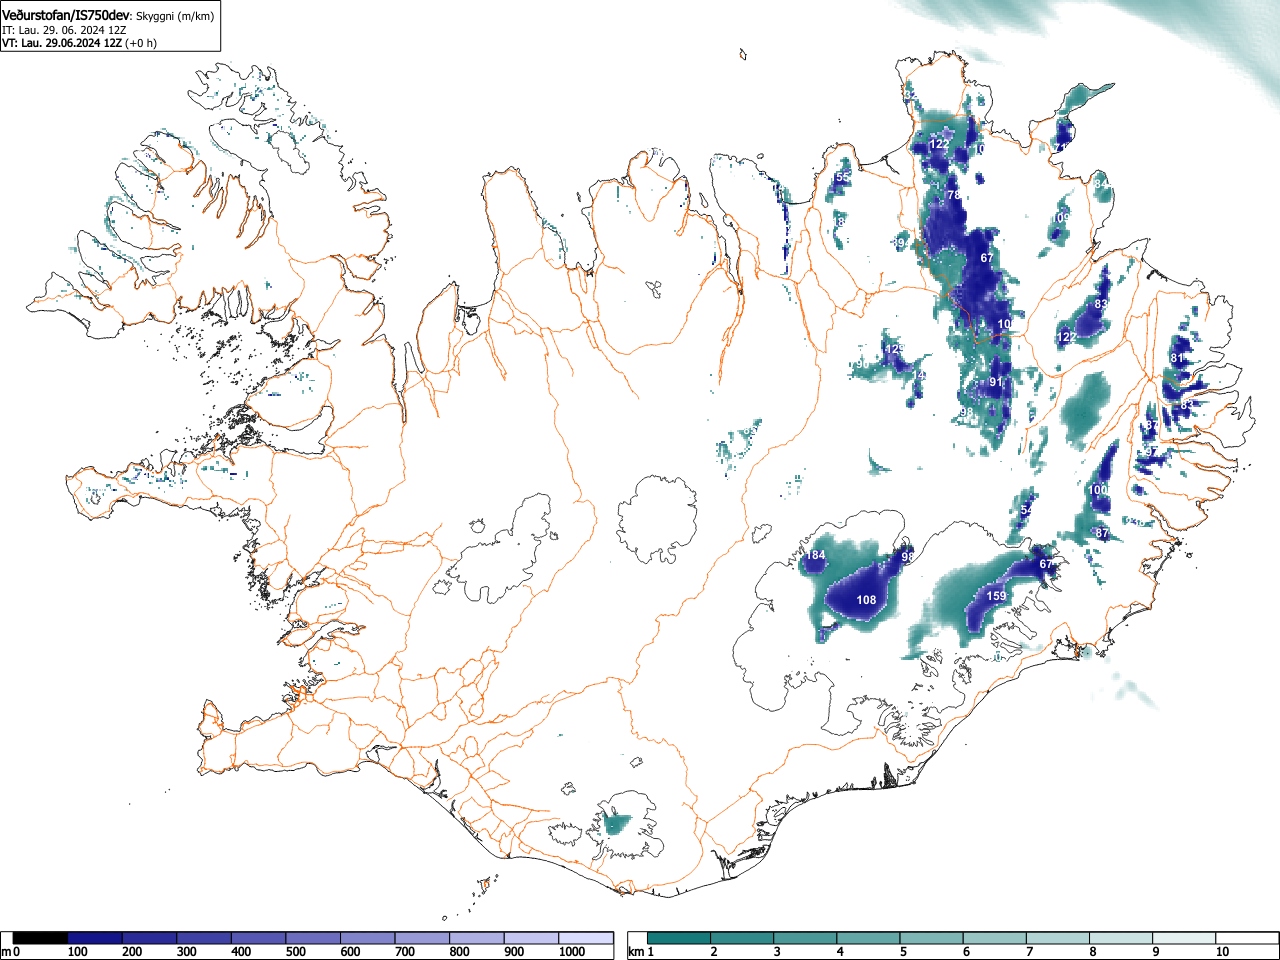The image size is (1280, 960).
Task: Click the '55' visibility value in the north
Action: pyautogui.click(x=843, y=177)
